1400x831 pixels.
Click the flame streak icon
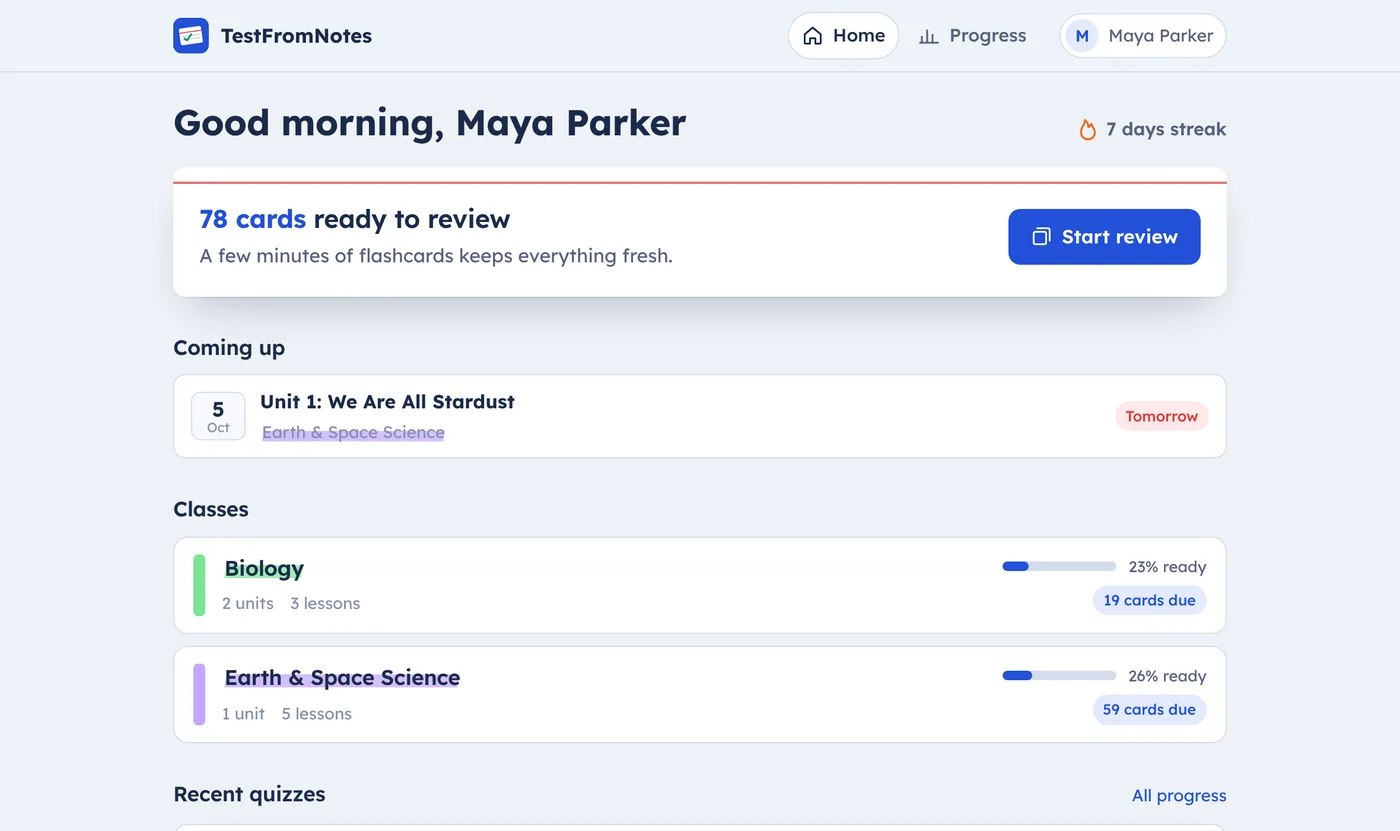pos(1088,129)
